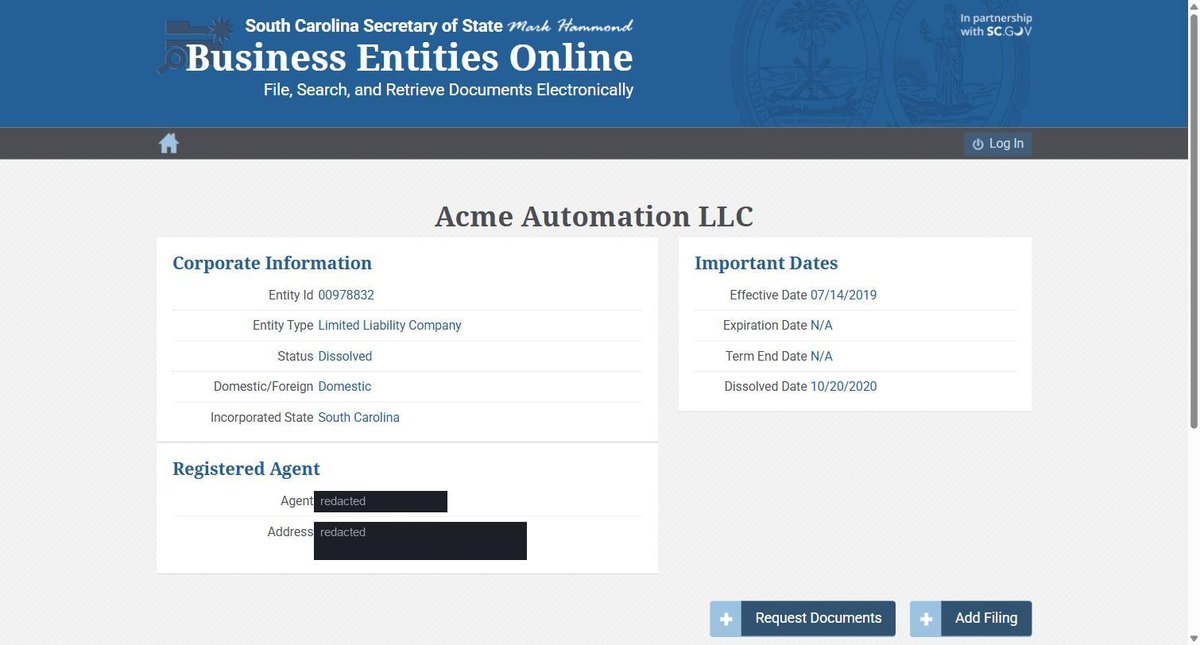
Task: Click the redacted Address field
Action: 420,541
